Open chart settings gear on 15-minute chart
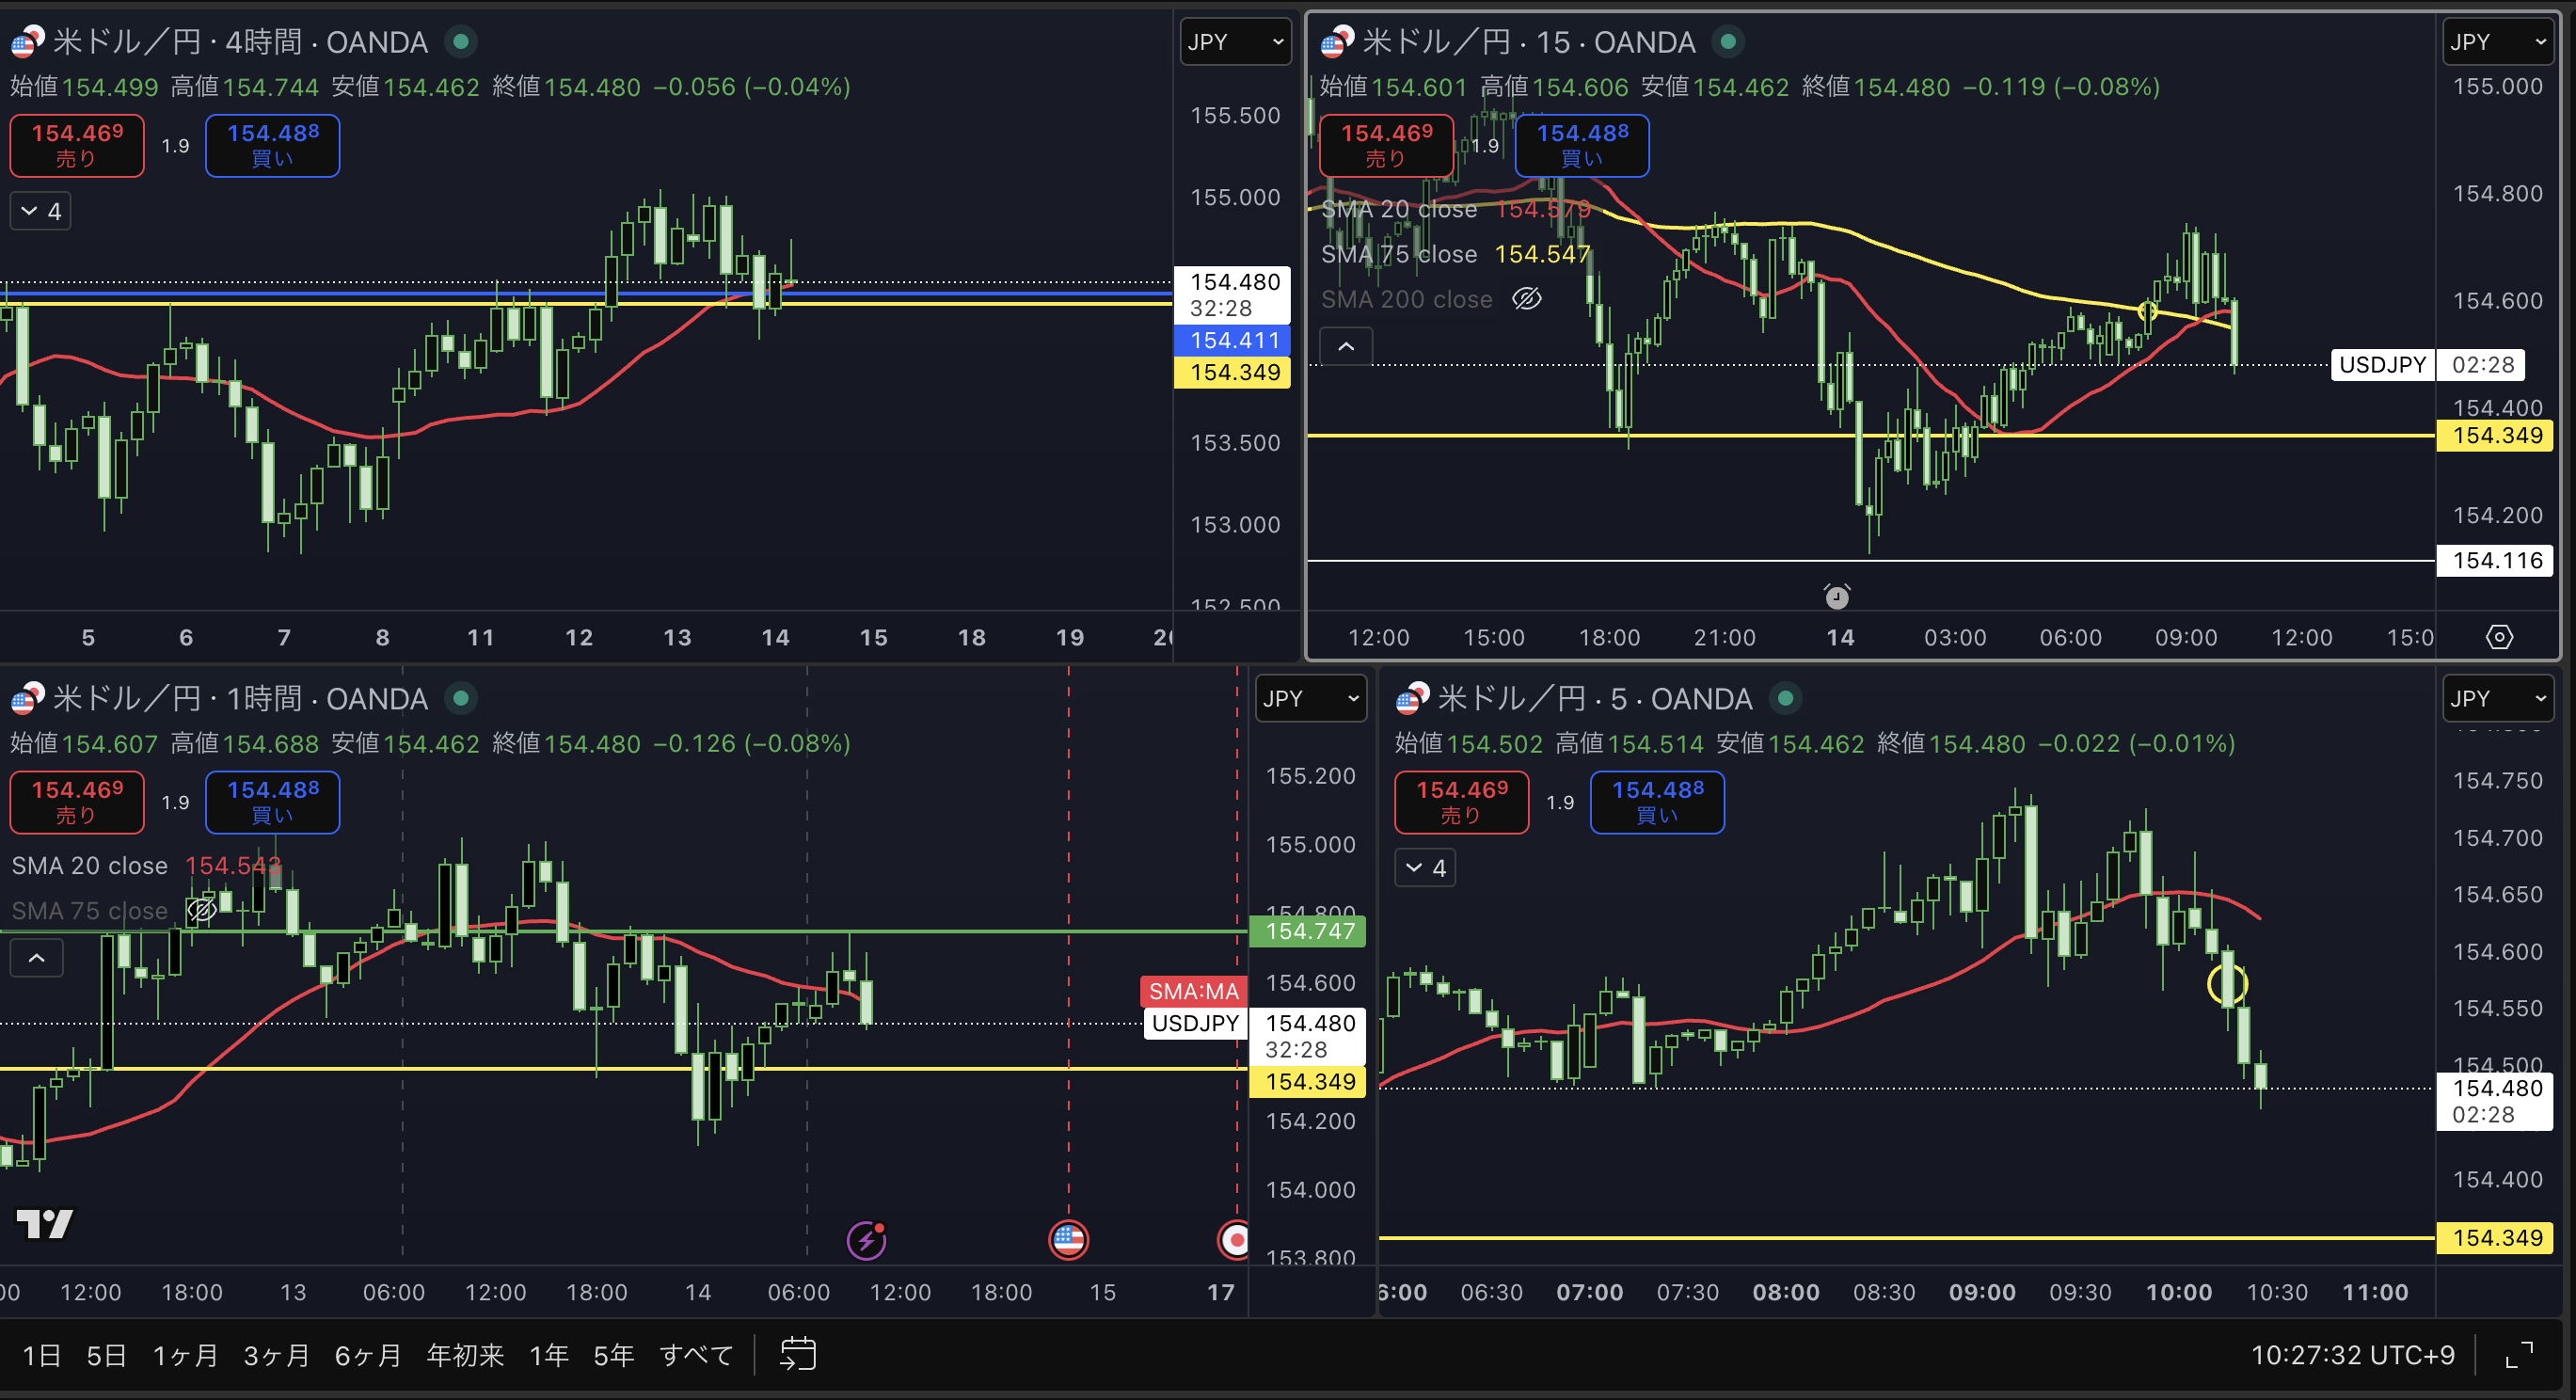Image resolution: width=2576 pixels, height=1400 pixels. 2499,637
